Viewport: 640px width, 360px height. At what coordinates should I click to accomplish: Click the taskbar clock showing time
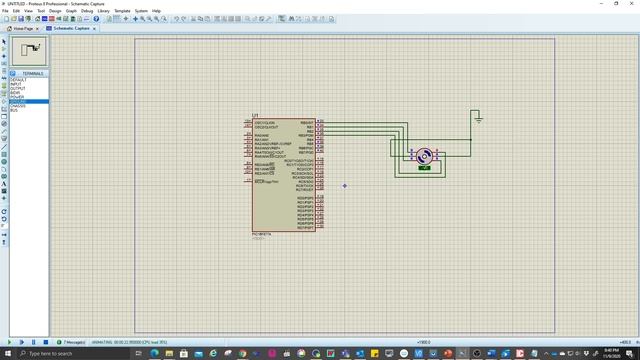pos(611,353)
